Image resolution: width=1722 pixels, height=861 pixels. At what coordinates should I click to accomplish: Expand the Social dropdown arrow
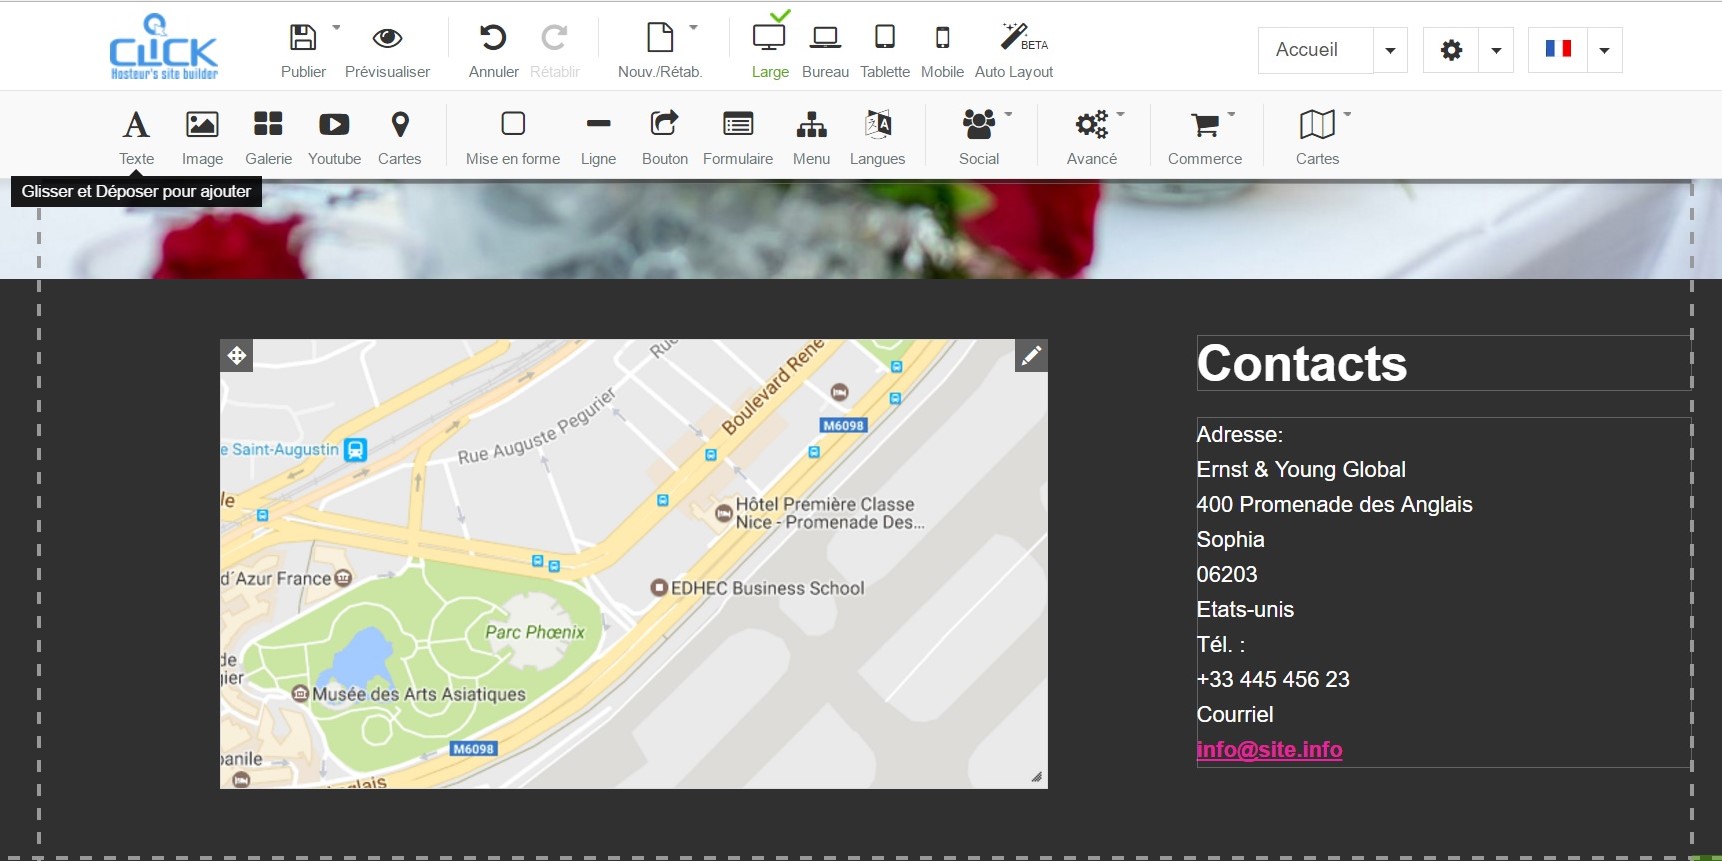[1008, 114]
